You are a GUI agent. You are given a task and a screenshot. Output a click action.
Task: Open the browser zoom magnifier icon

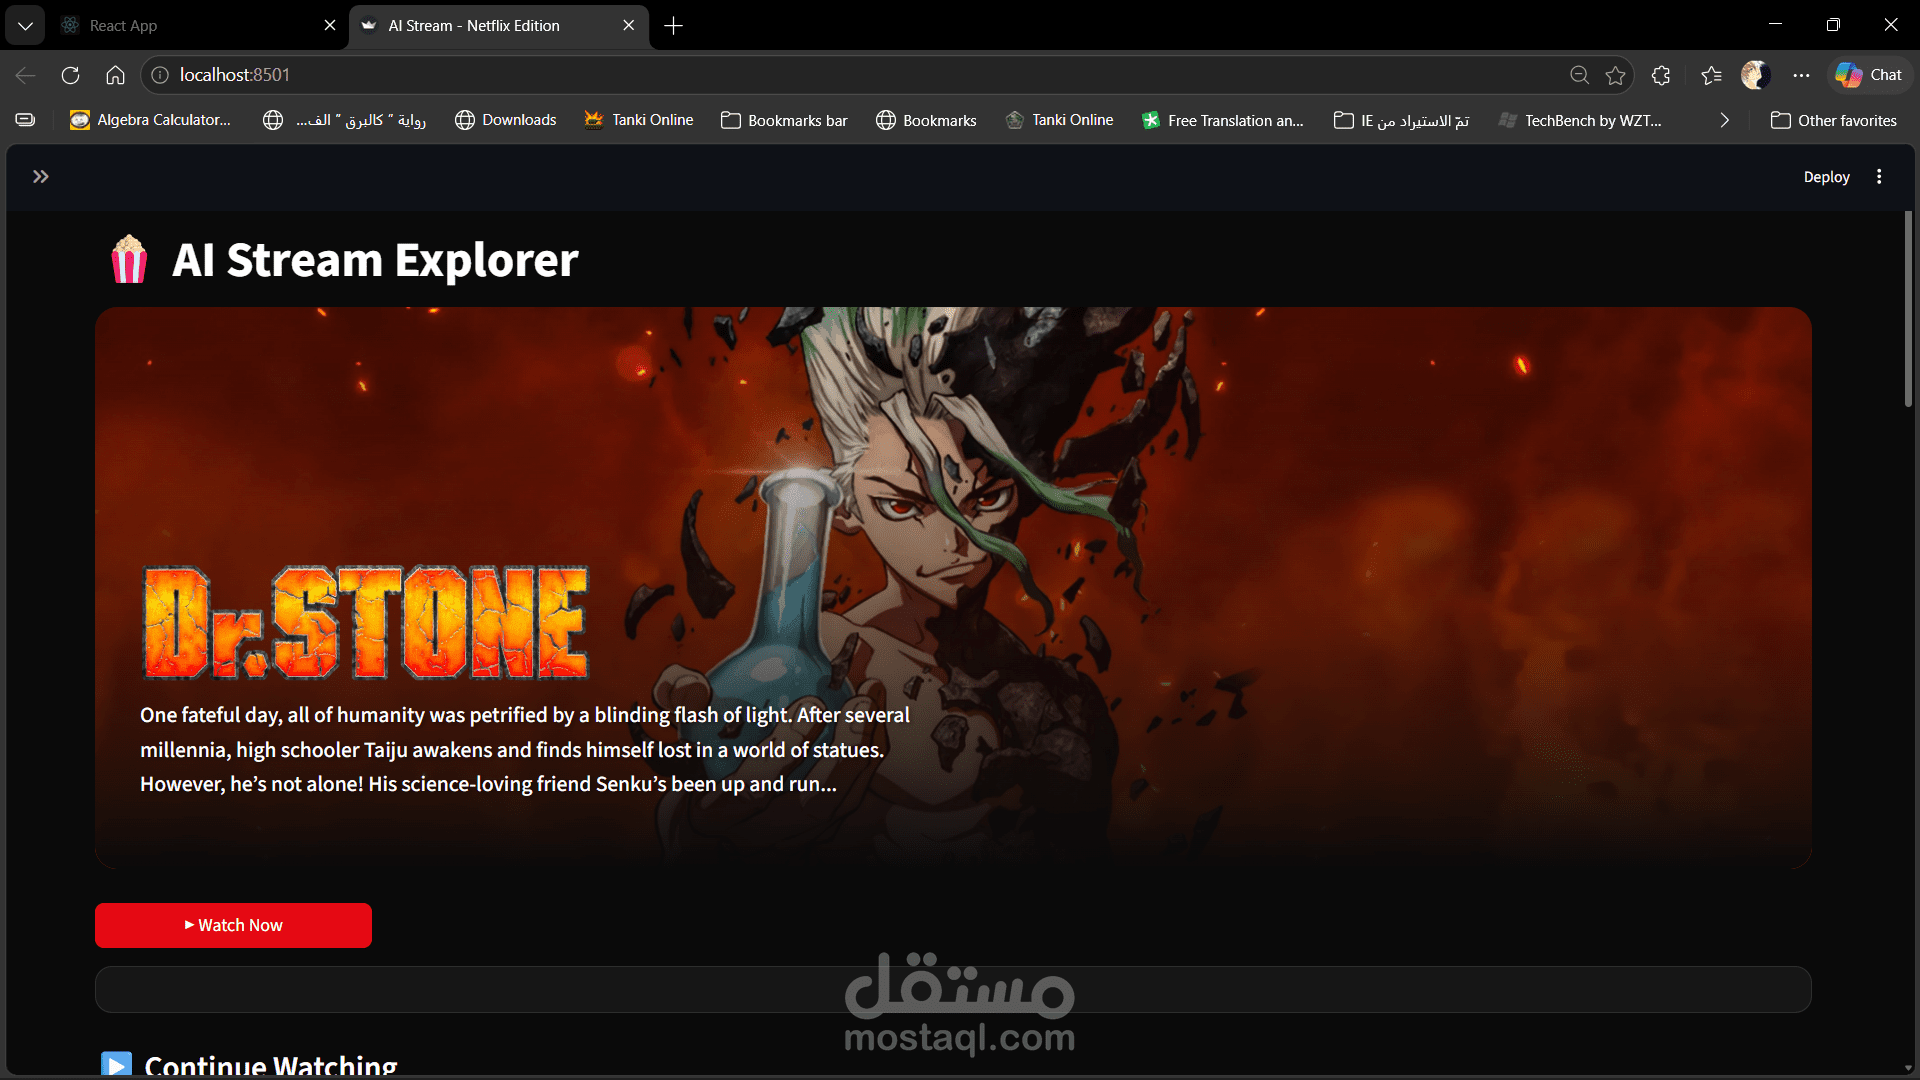pyautogui.click(x=1579, y=75)
